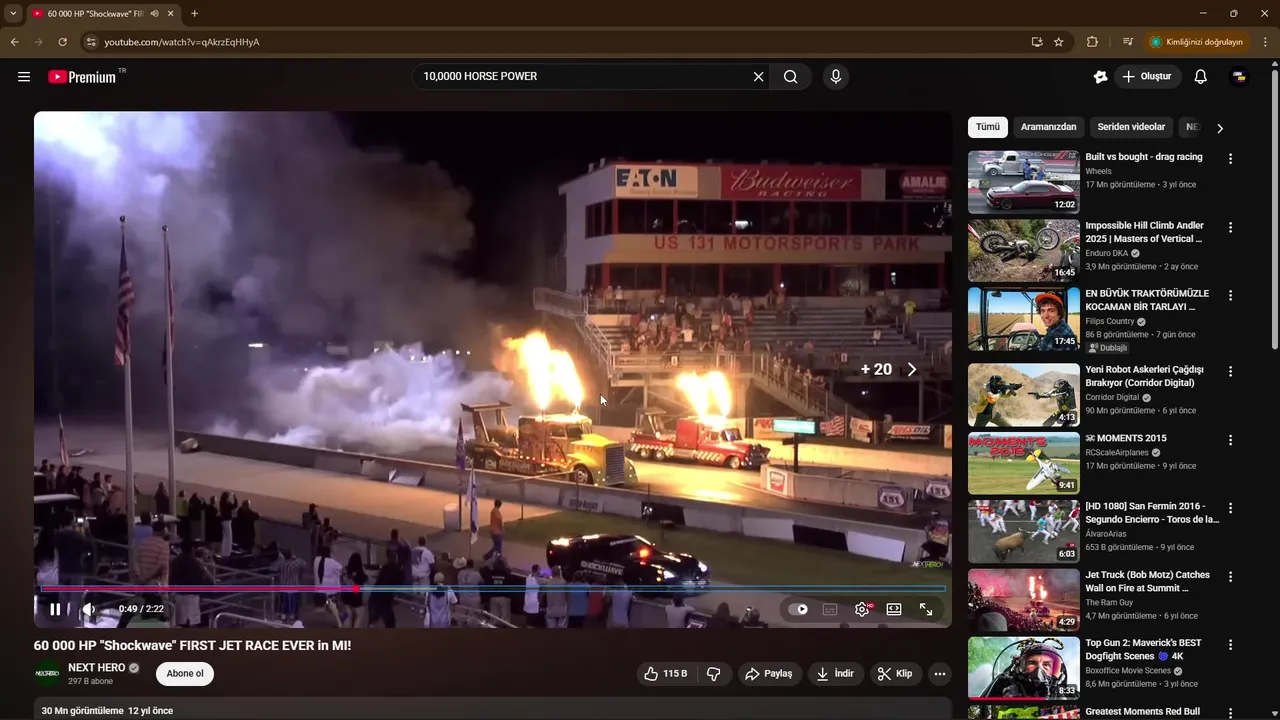The image size is (1280, 720).
Task: Open site information icon in address bar
Action: pyautogui.click(x=90, y=42)
